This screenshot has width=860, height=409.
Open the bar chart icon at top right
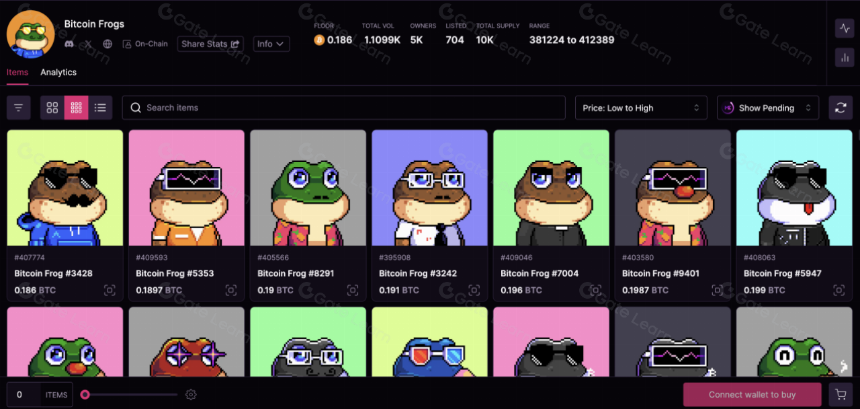[x=844, y=58]
